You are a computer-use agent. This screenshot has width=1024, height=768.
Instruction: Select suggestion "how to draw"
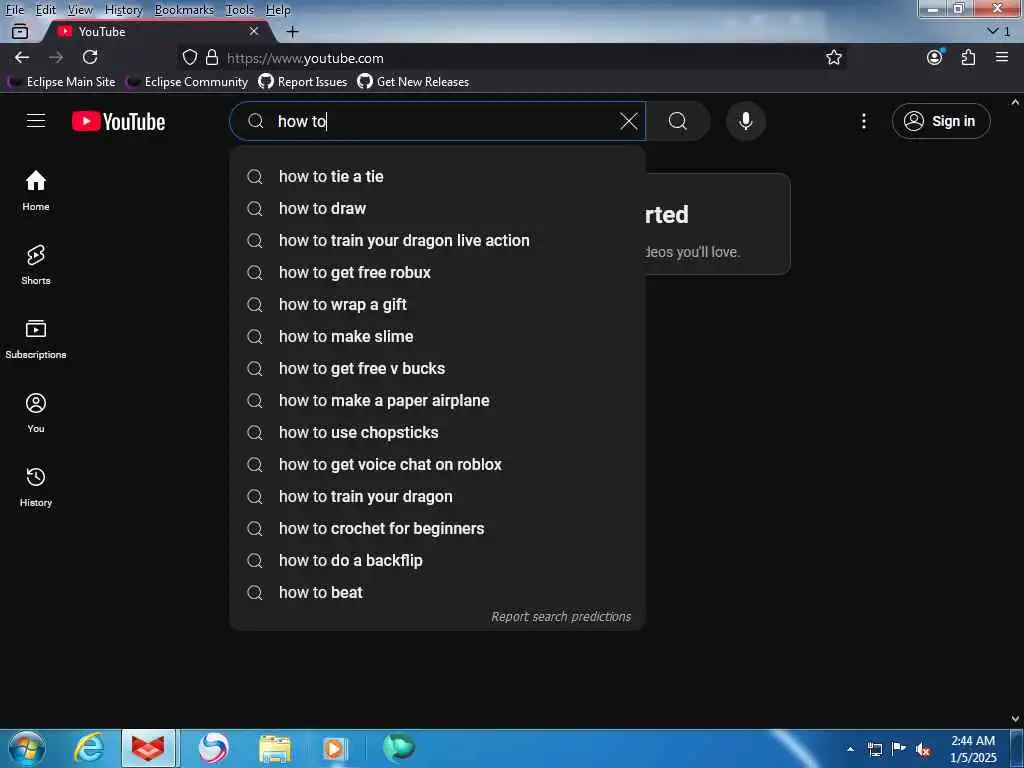tap(438, 208)
